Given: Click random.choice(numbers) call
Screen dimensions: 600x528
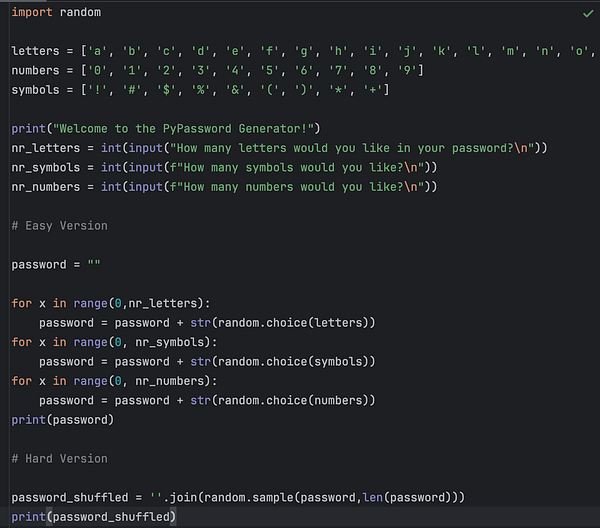Looking at the screenshot, I should 293,401.
